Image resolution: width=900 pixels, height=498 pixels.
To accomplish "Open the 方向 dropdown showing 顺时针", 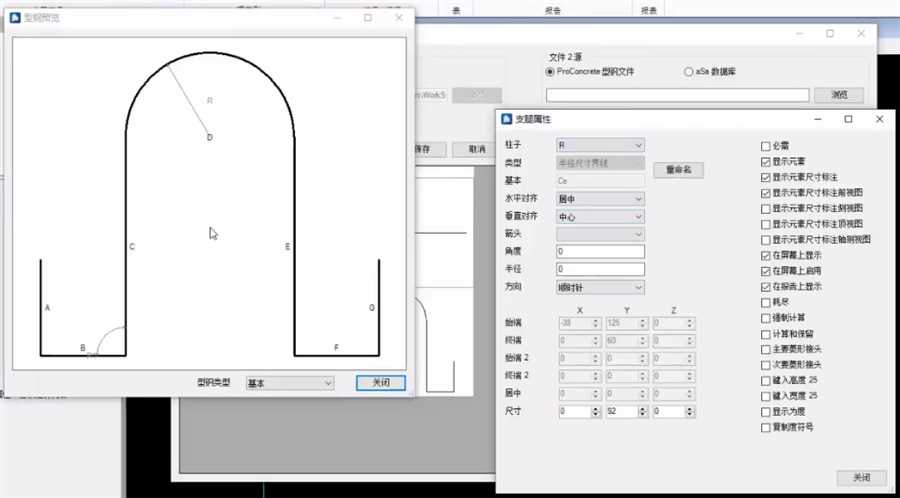I will pos(600,287).
